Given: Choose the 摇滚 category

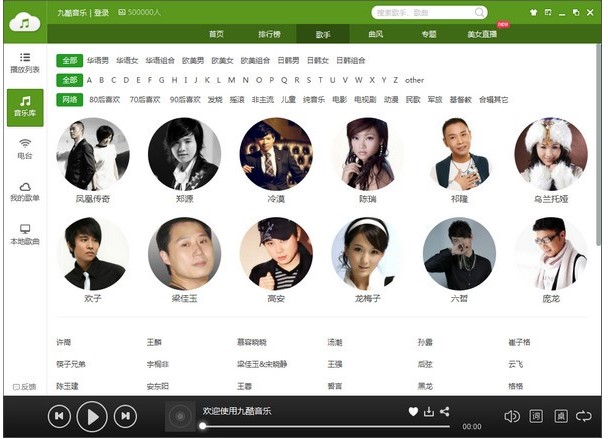Looking at the screenshot, I should click(x=237, y=100).
